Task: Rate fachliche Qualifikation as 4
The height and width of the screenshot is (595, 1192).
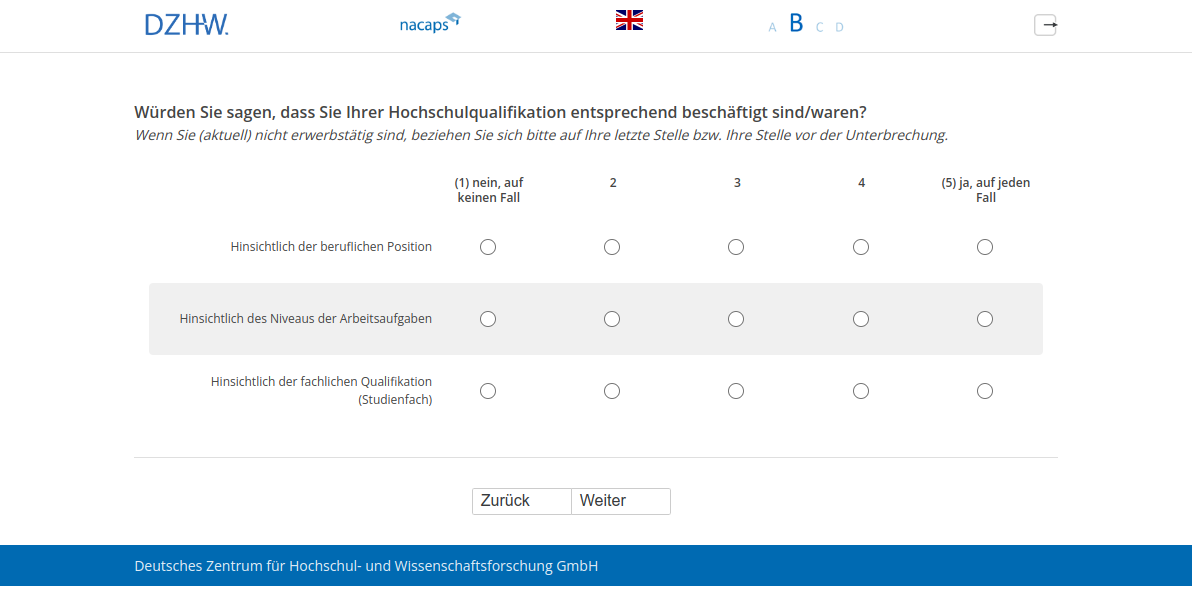Action: point(861,391)
